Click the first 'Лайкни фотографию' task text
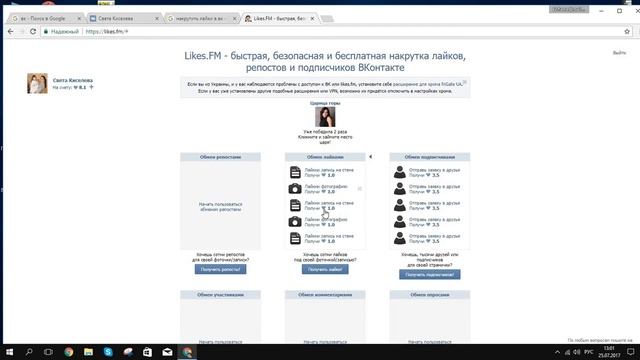This screenshot has height=360, width=640. point(326,186)
